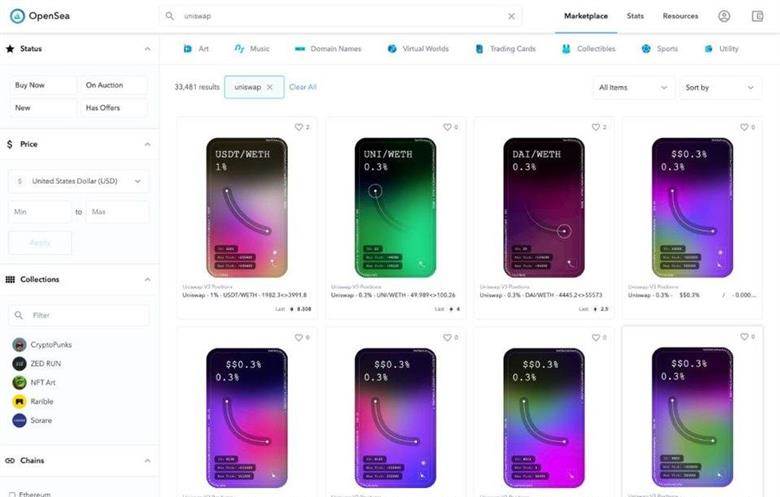Open the Sort by dropdown
Screen dimensions: 780x497
[720, 88]
